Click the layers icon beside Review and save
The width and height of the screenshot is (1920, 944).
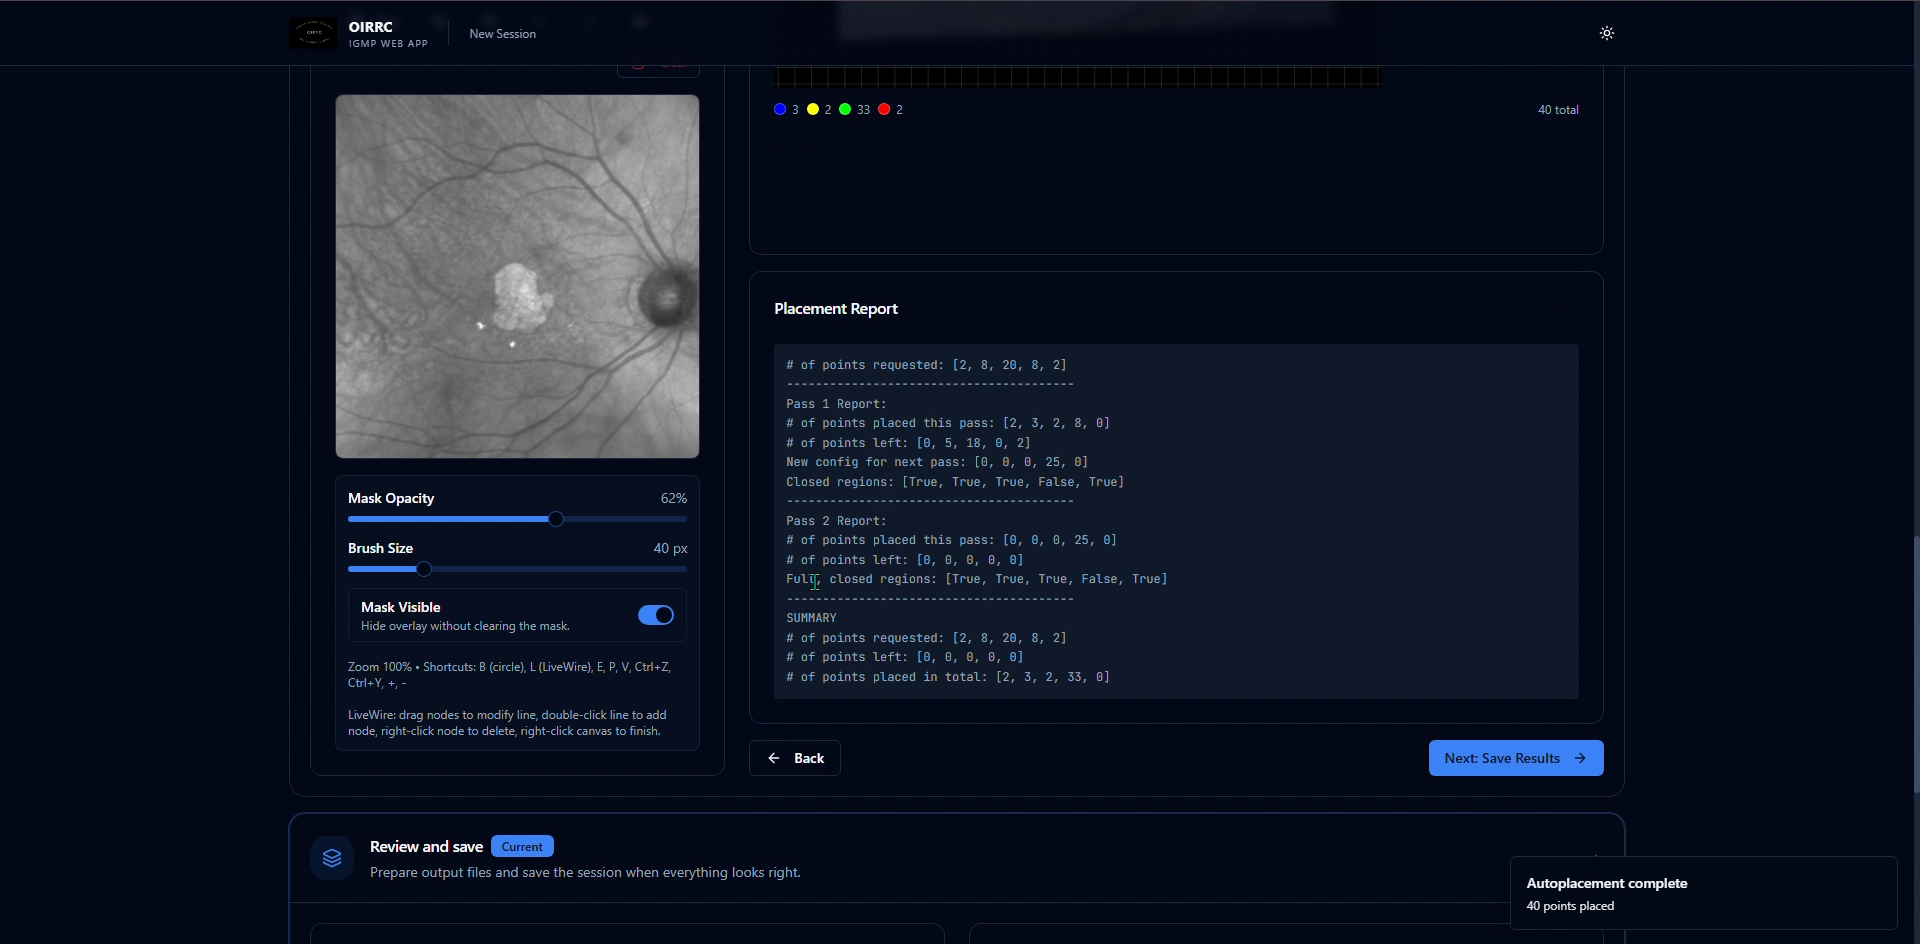coord(331,858)
